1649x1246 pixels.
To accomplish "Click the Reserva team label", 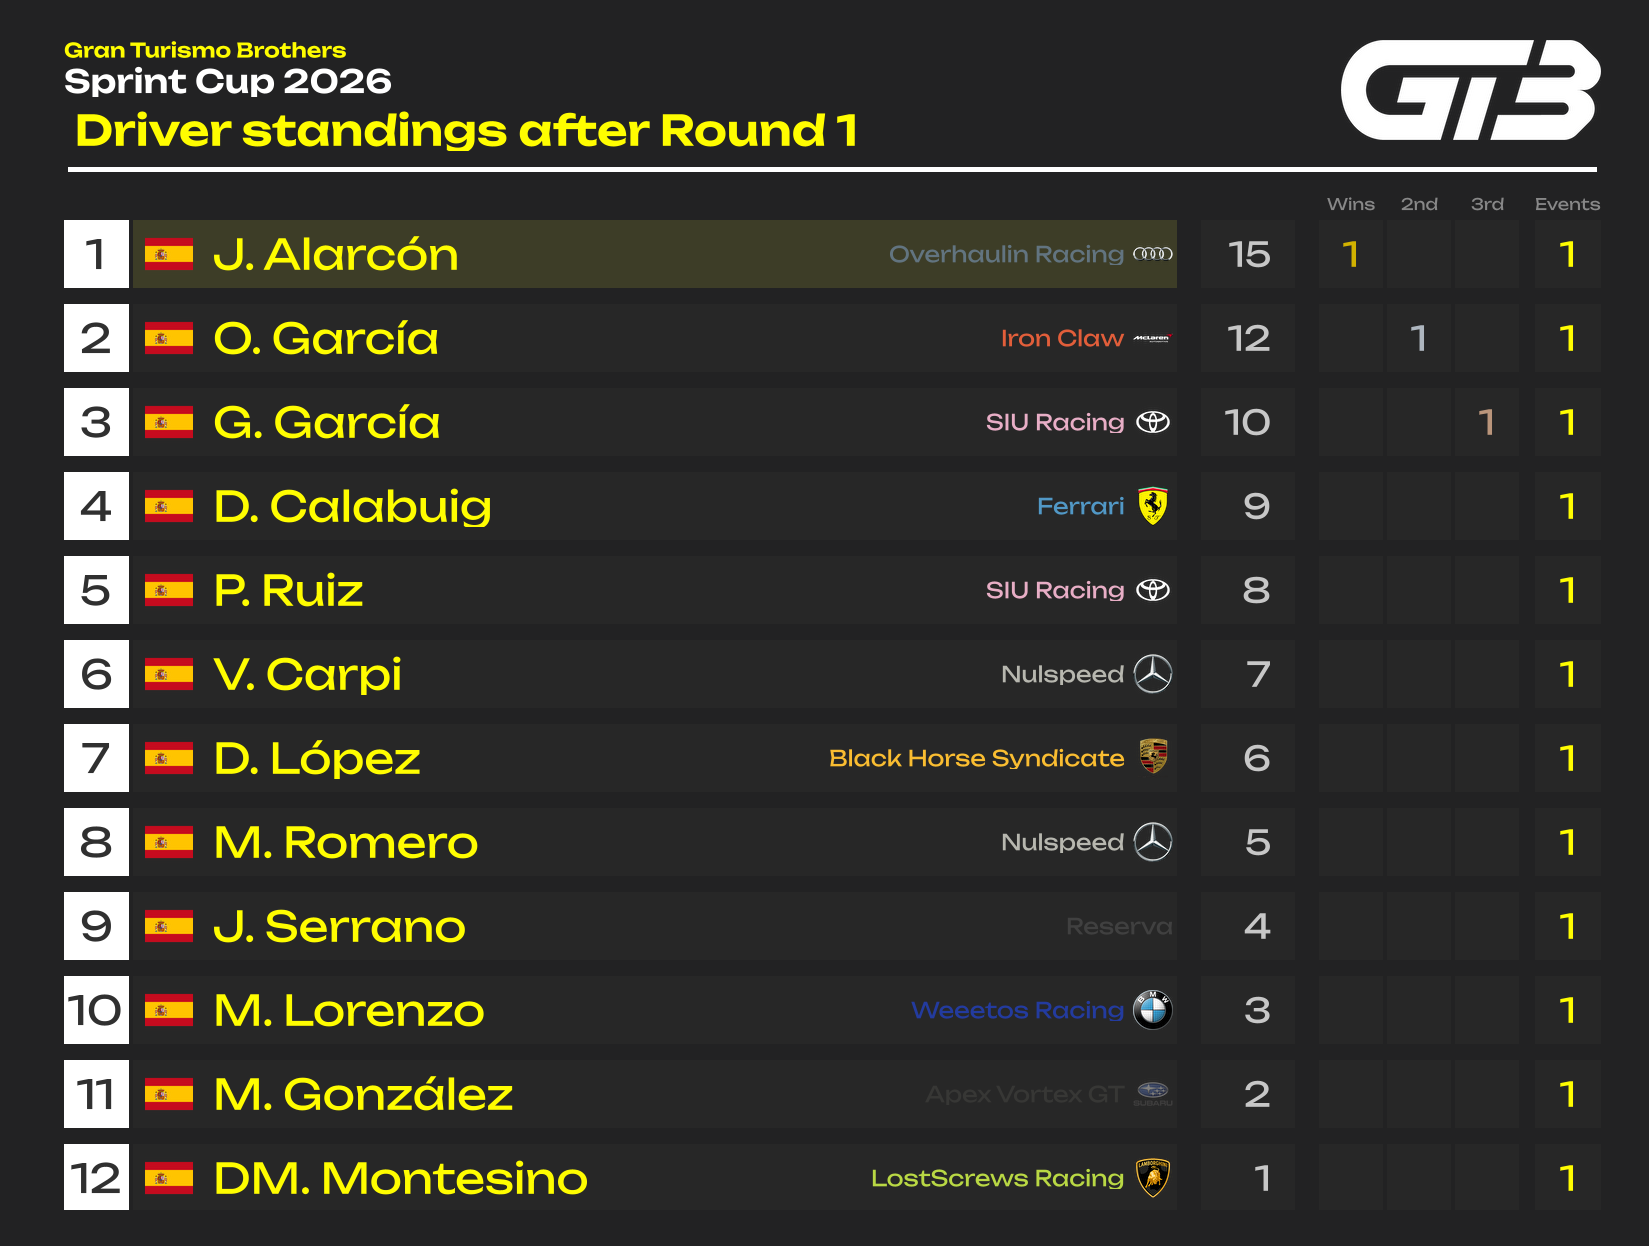I will pyautogui.click(x=1118, y=926).
